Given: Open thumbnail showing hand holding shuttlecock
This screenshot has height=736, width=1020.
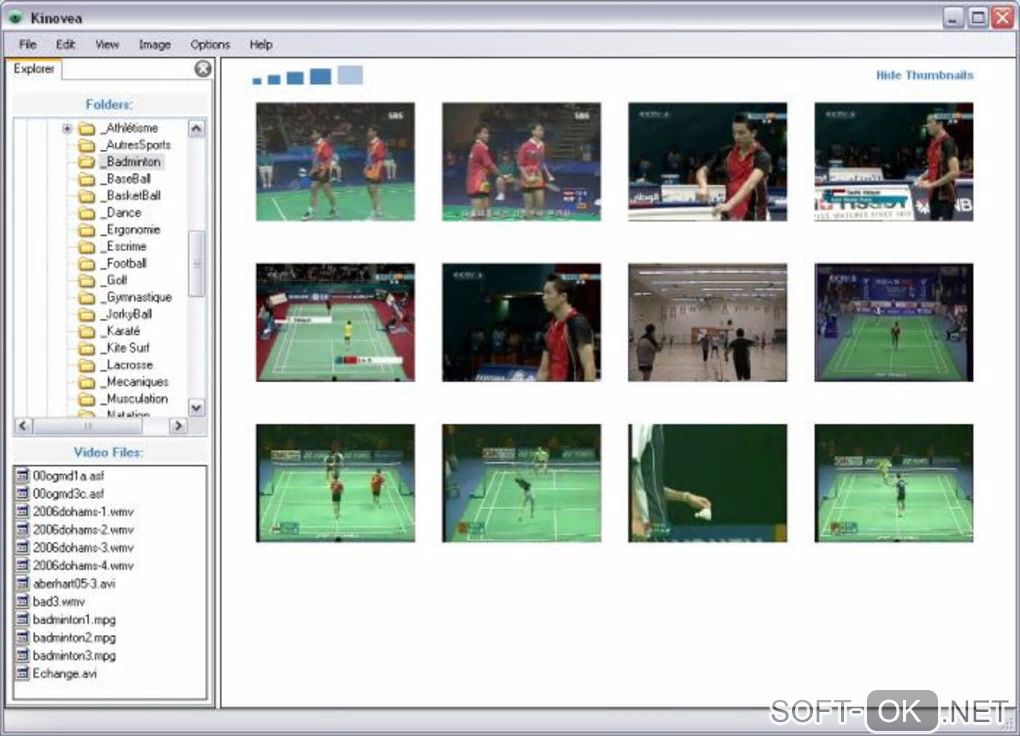Looking at the screenshot, I should pyautogui.click(x=707, y=483).
